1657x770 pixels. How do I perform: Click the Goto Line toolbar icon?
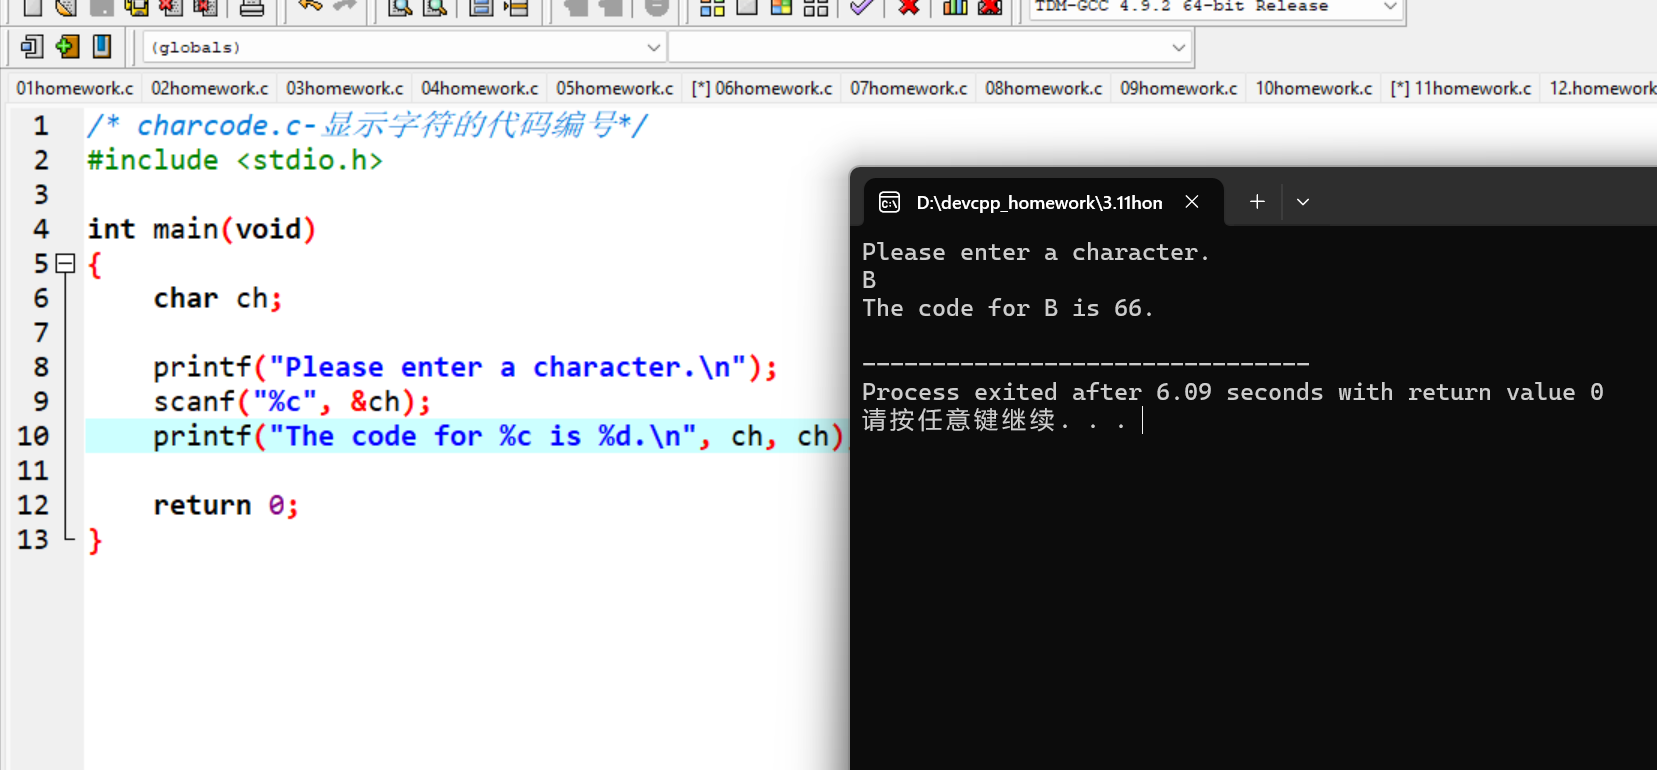516,7
